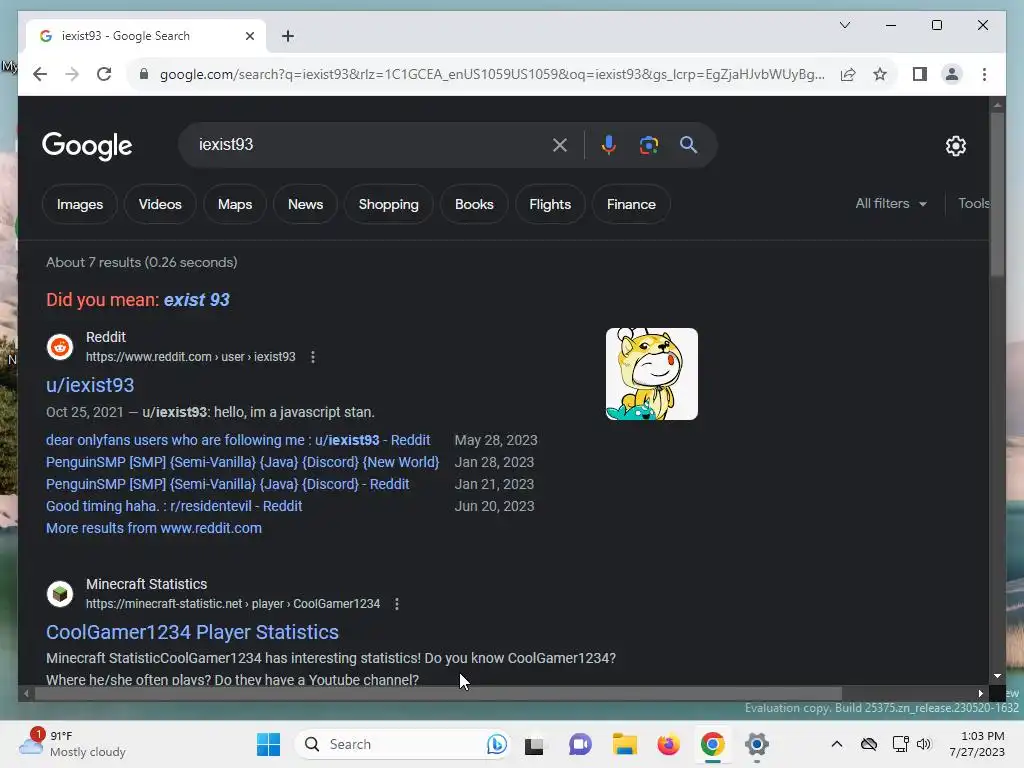Image resolution: width=1024 pixels, height=768 pixels.
Task: Switch to the Finance results filter
Action: coord(631,204)
